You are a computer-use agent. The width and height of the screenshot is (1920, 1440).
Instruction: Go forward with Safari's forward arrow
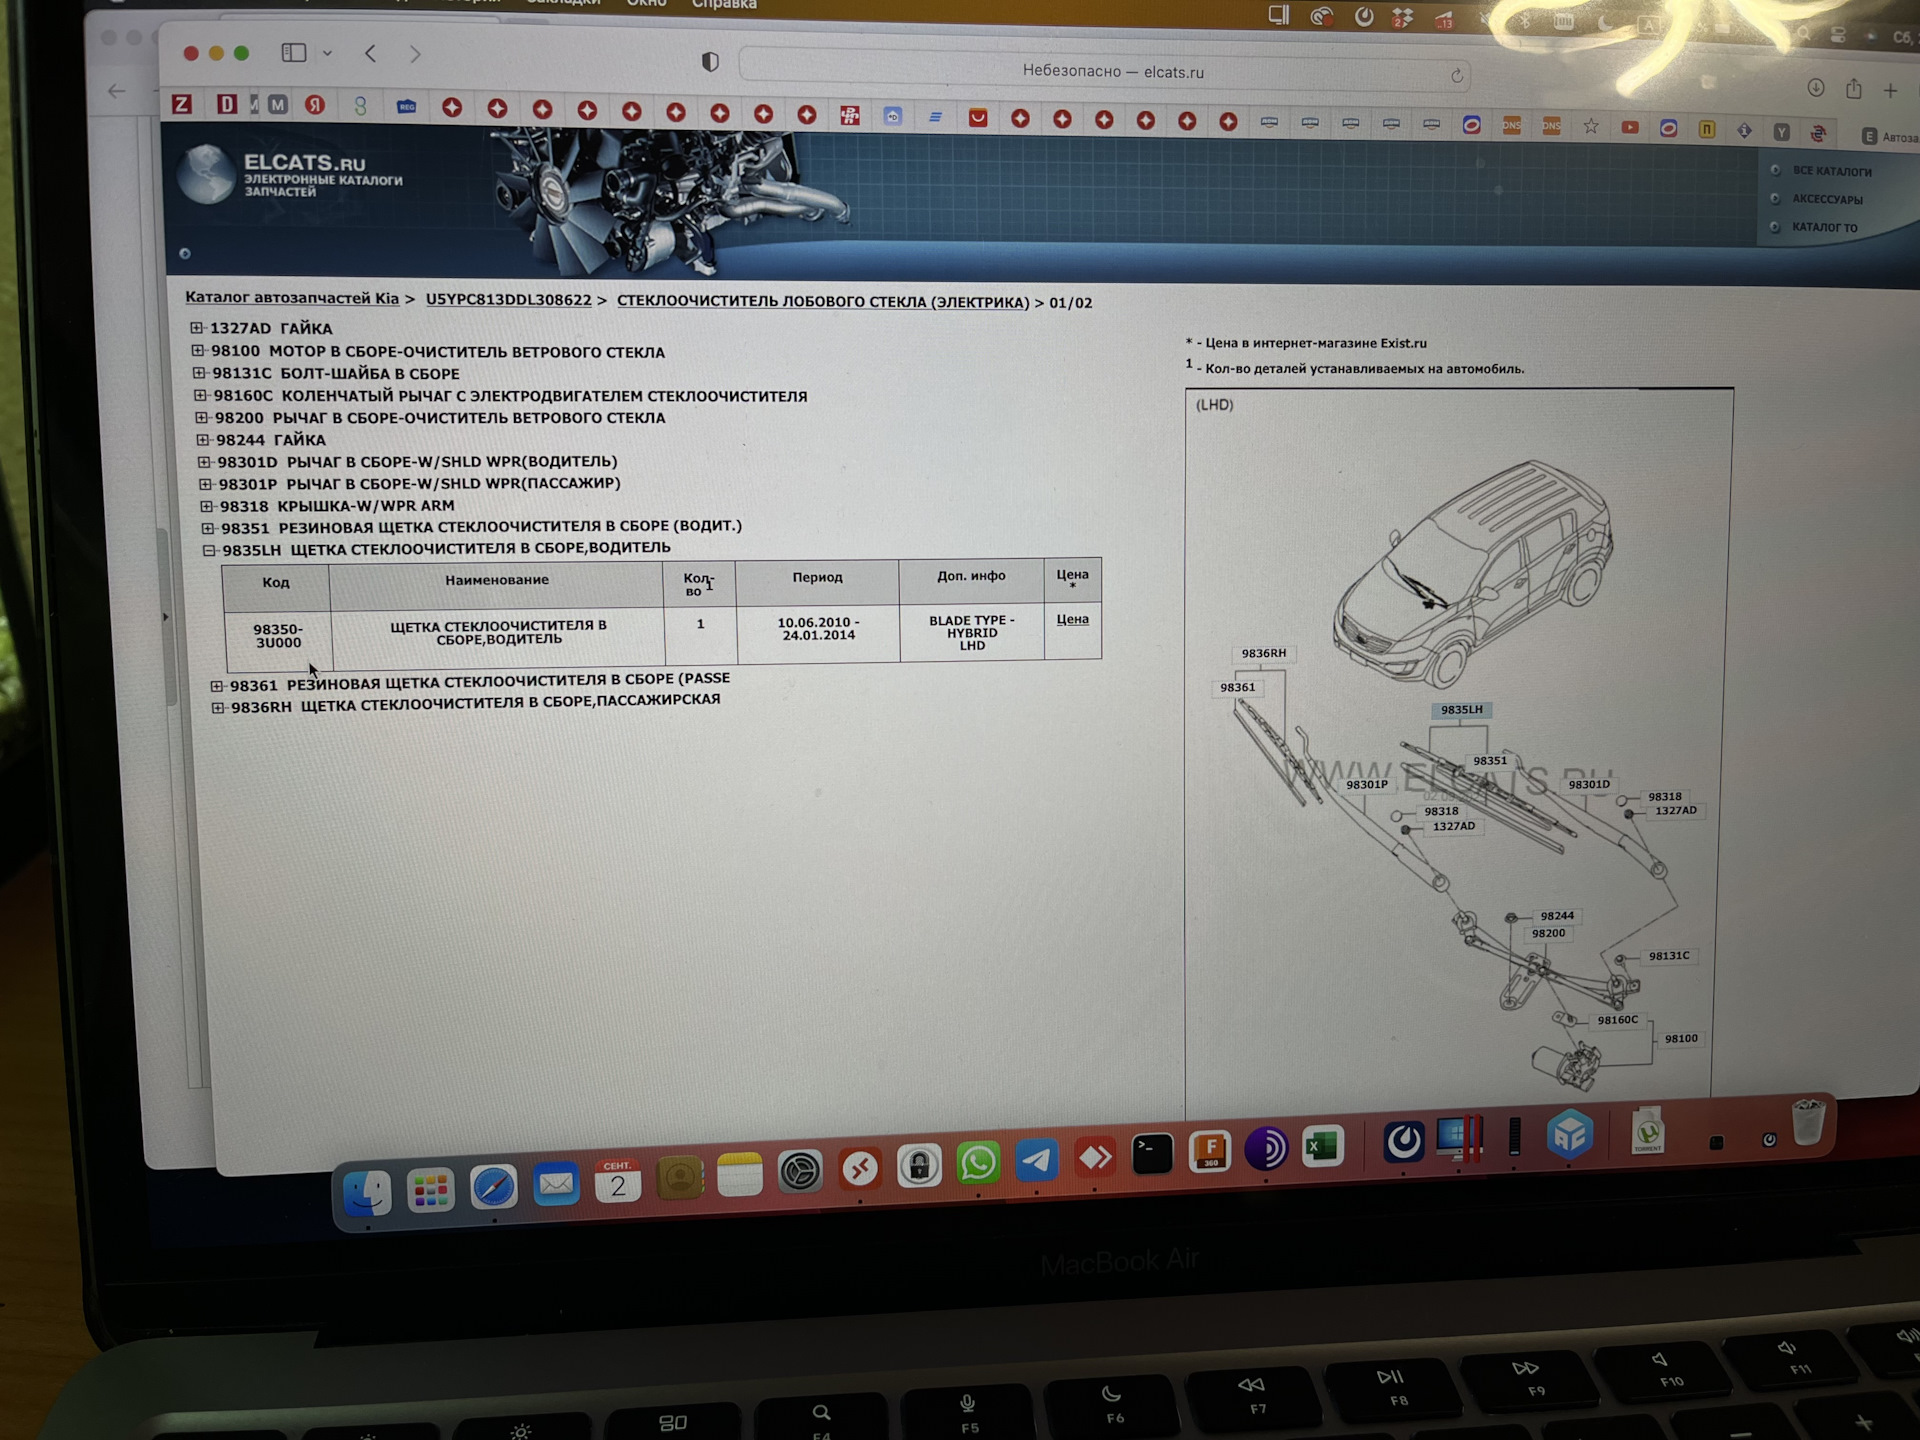(415, 55)
